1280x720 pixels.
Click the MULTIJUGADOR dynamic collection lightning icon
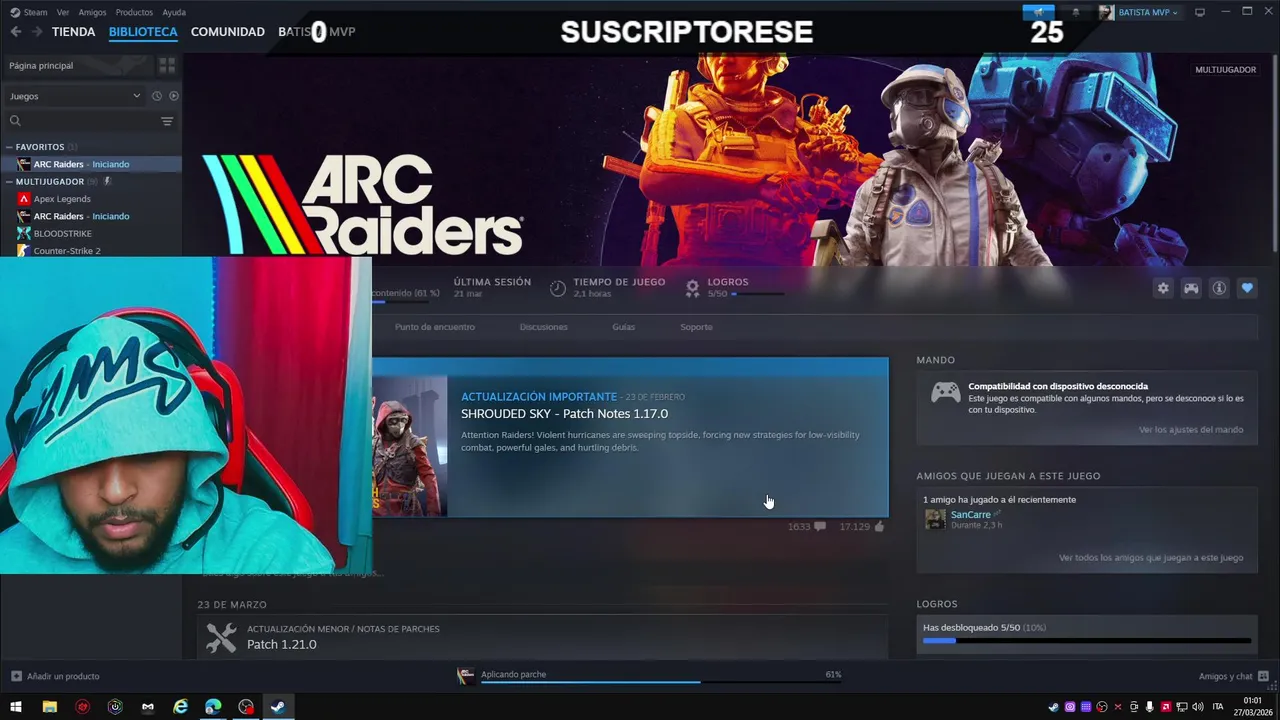[x=107, y=181]
